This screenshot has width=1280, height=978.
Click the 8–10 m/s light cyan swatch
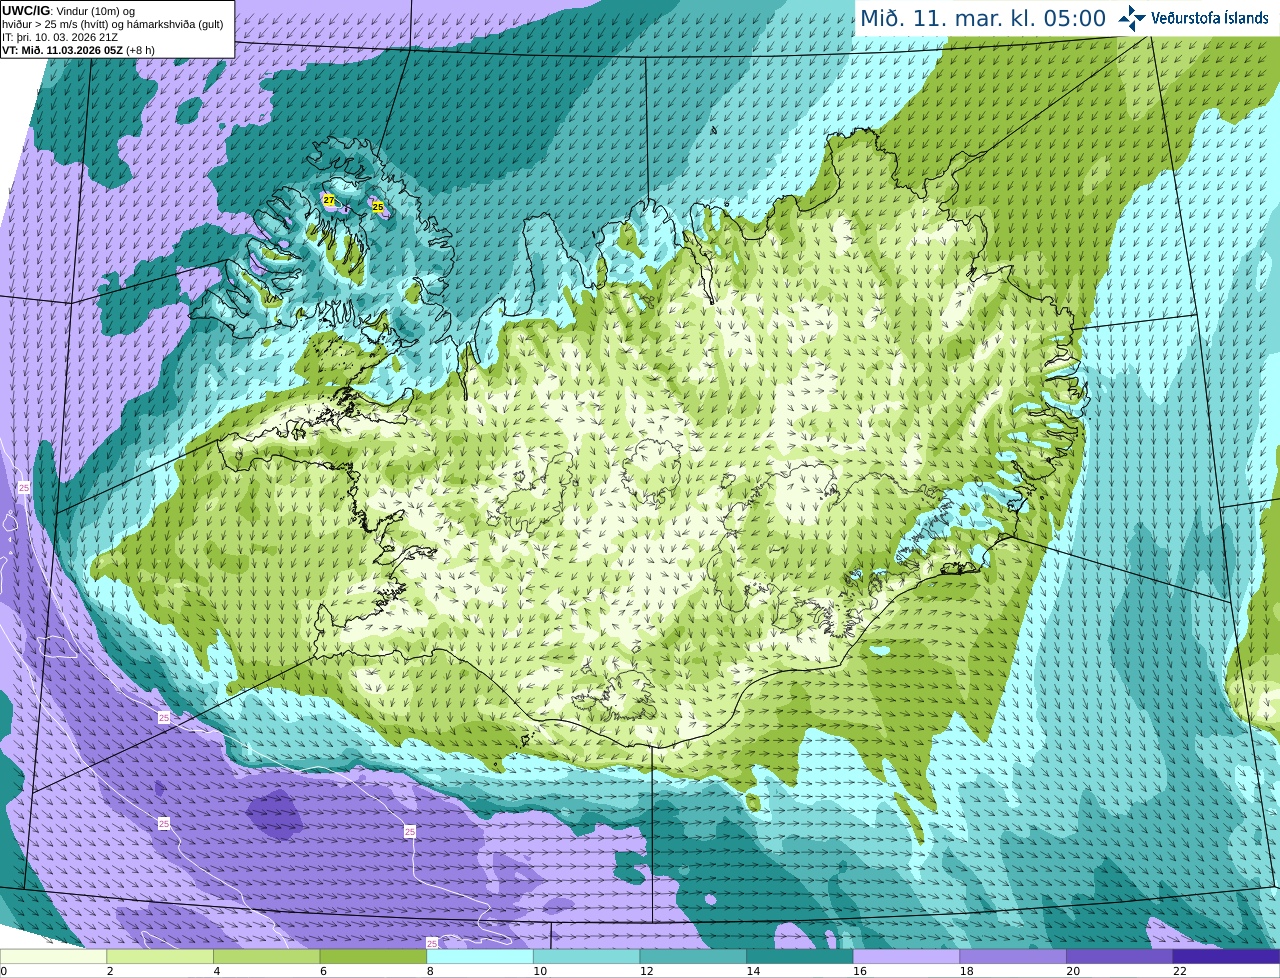click(x=480, y=957)
